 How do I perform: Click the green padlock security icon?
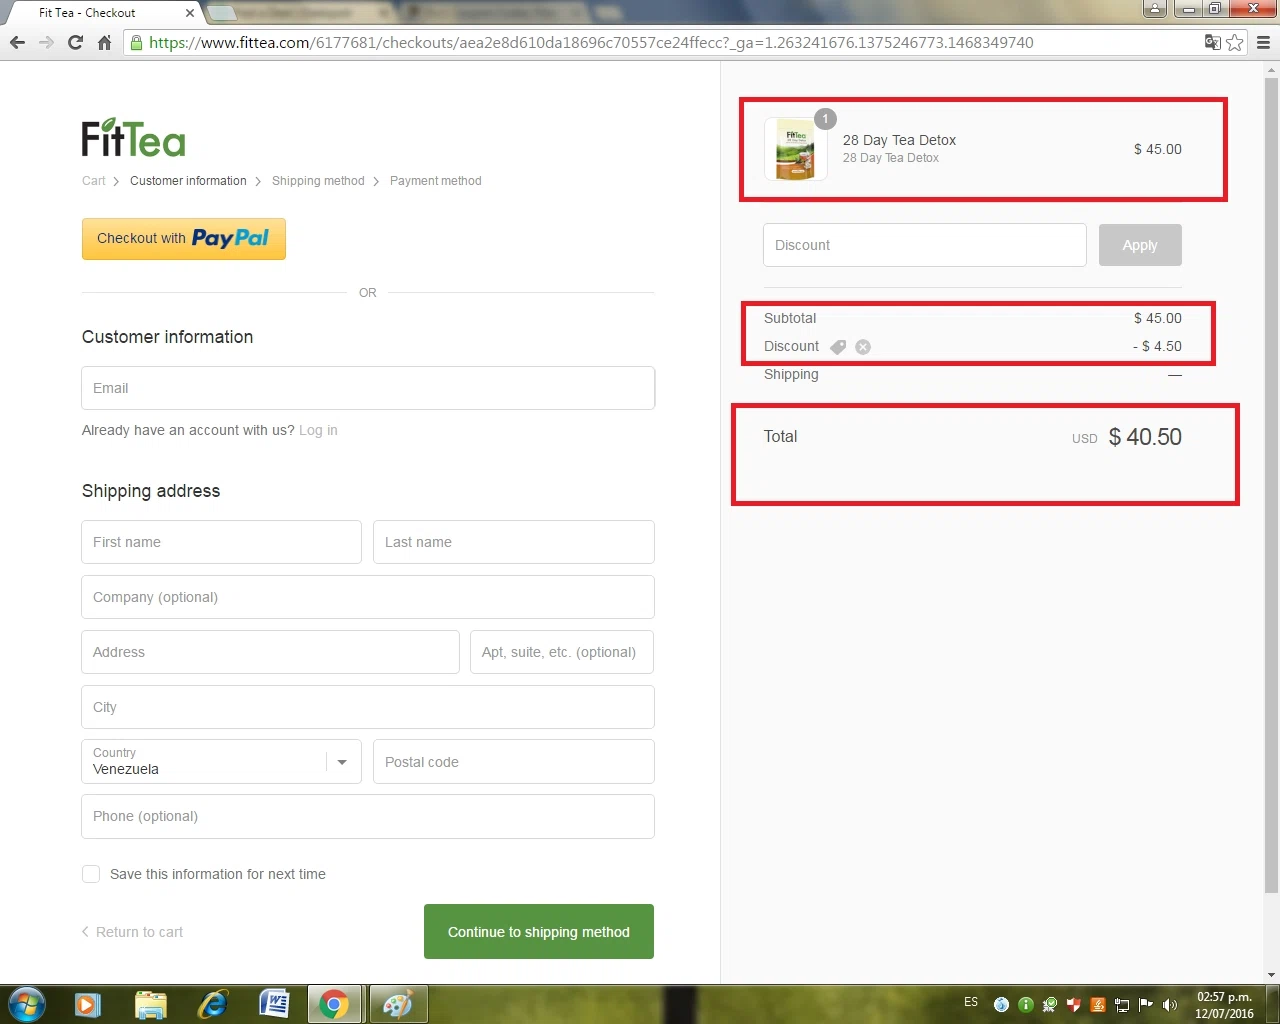click(x=137, y=42)
